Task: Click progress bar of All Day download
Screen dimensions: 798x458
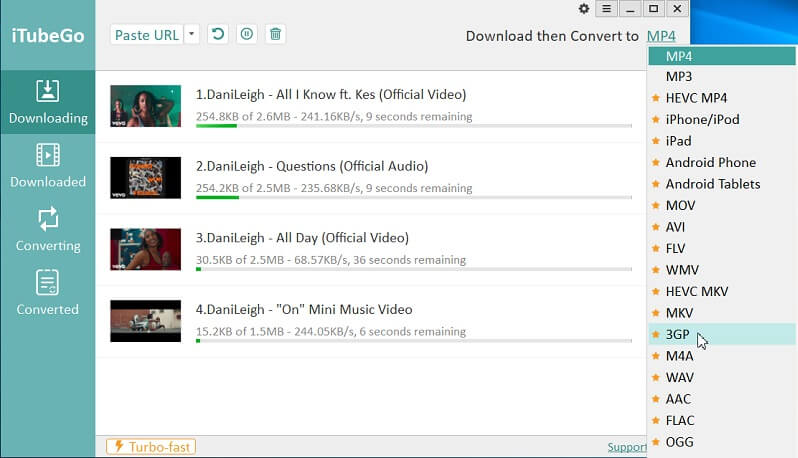Action: pos(414,269)
